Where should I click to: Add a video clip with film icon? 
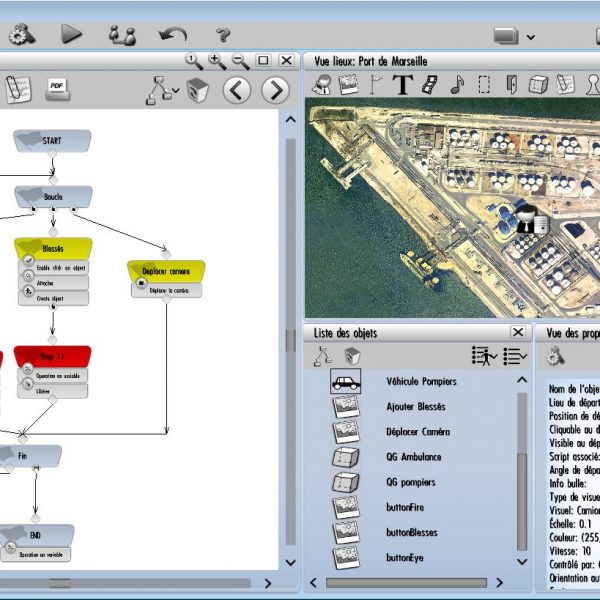pyautogui.click(x=430, y=84)
